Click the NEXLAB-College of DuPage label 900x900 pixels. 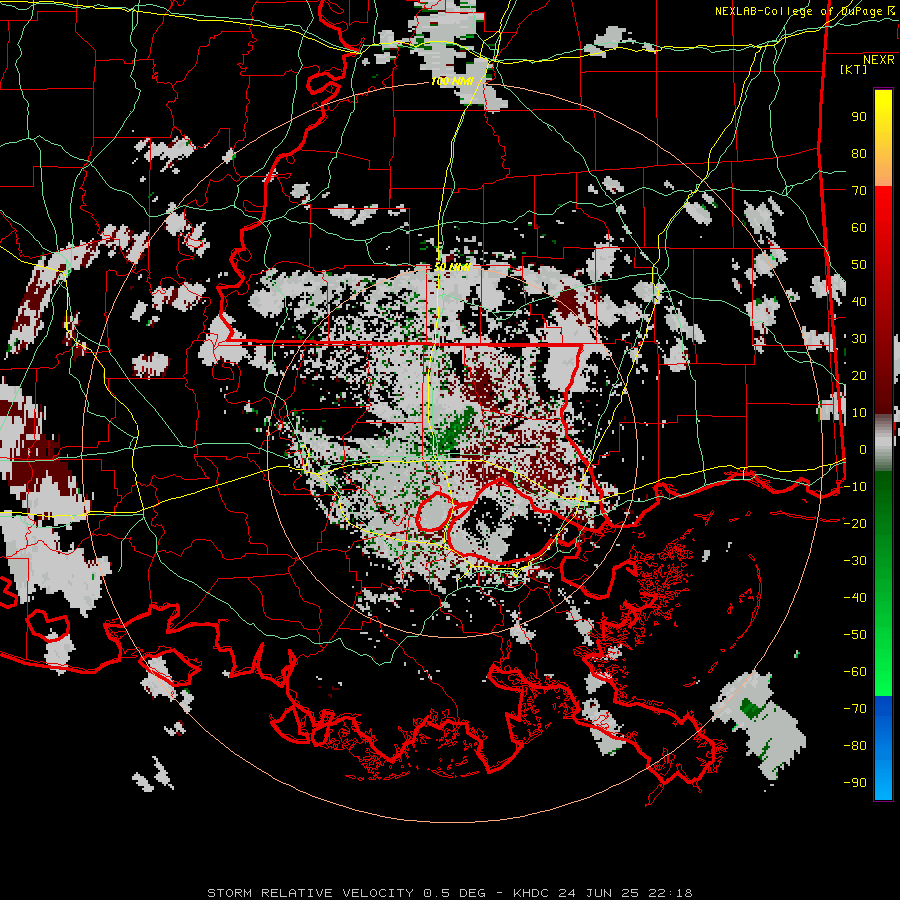pos(805,11)
